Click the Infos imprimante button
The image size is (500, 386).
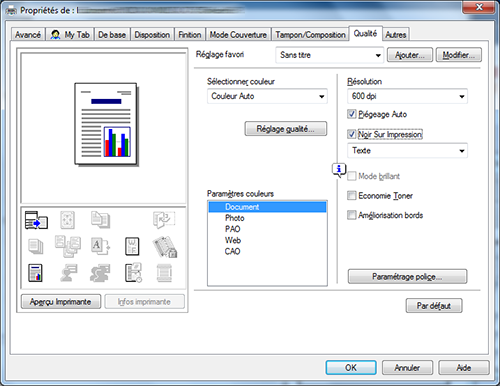pos(144,302)
